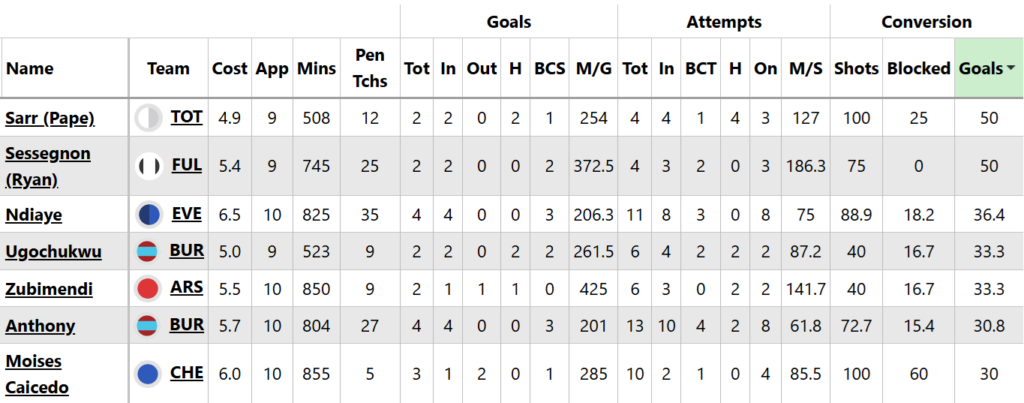Sort by Blocked conversion column header
Viewport: 1024px width, 403px height.
click(918, 69)
